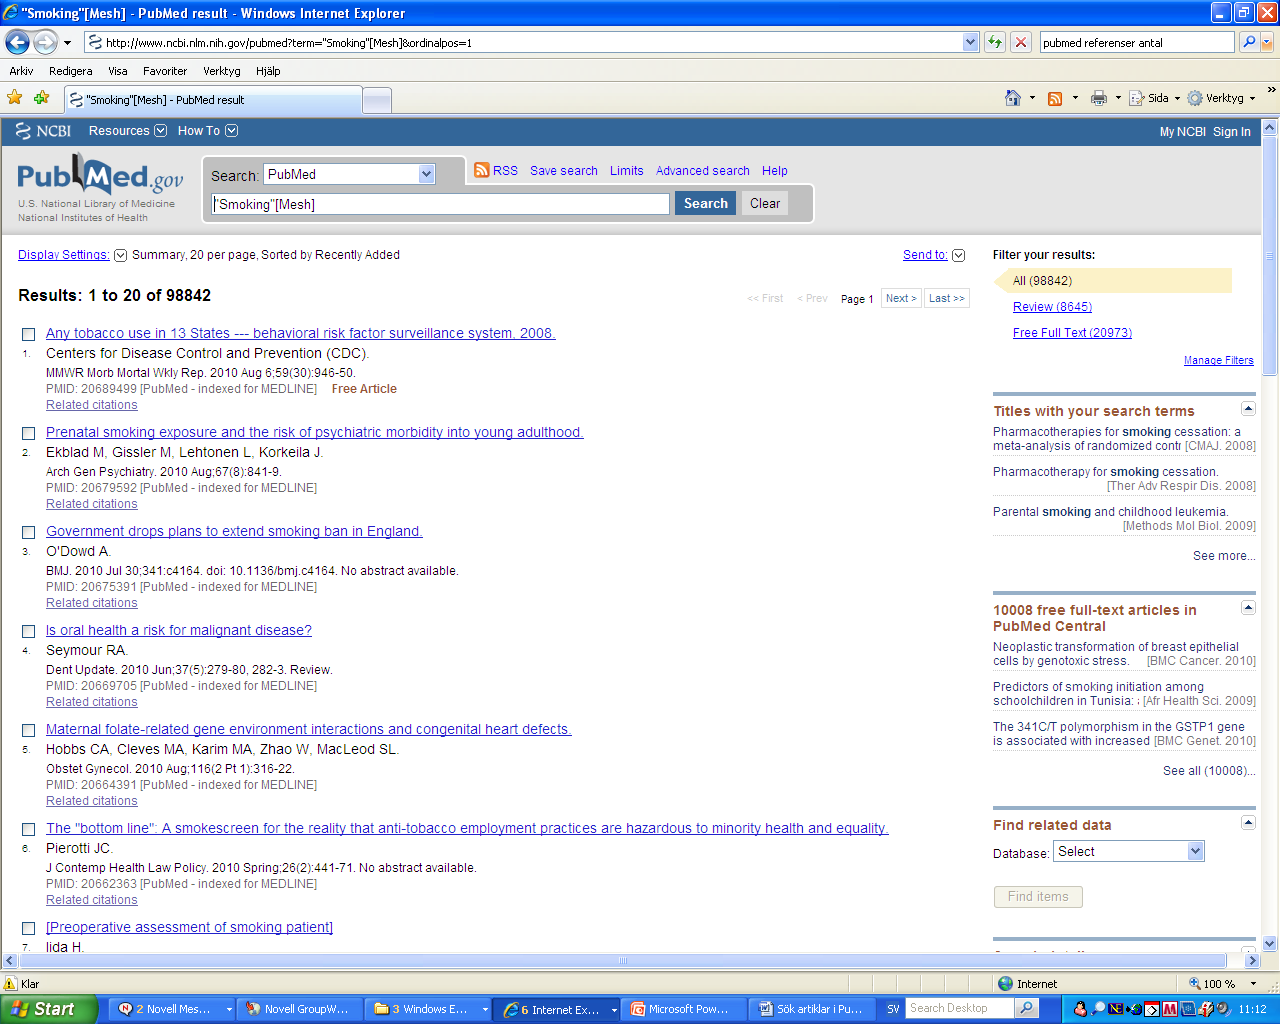Open the Desktop search magnifier in taskbar
Image resolution: width=1280 pixels, height=1024 pixels.
click(x=1025, y=1009)
